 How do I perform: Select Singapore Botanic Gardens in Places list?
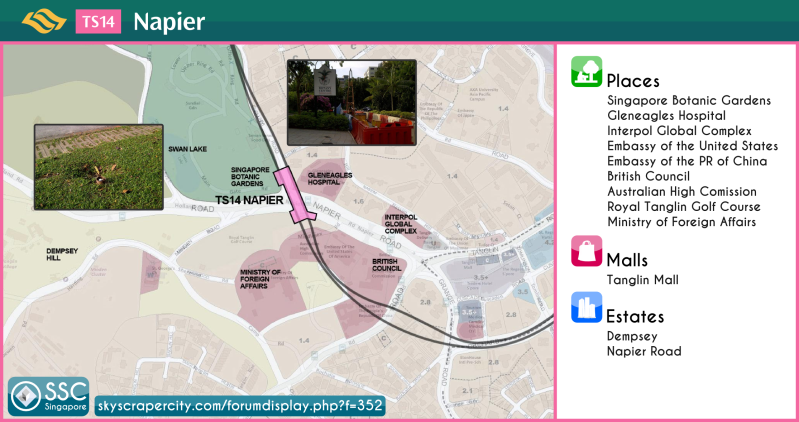689,101
